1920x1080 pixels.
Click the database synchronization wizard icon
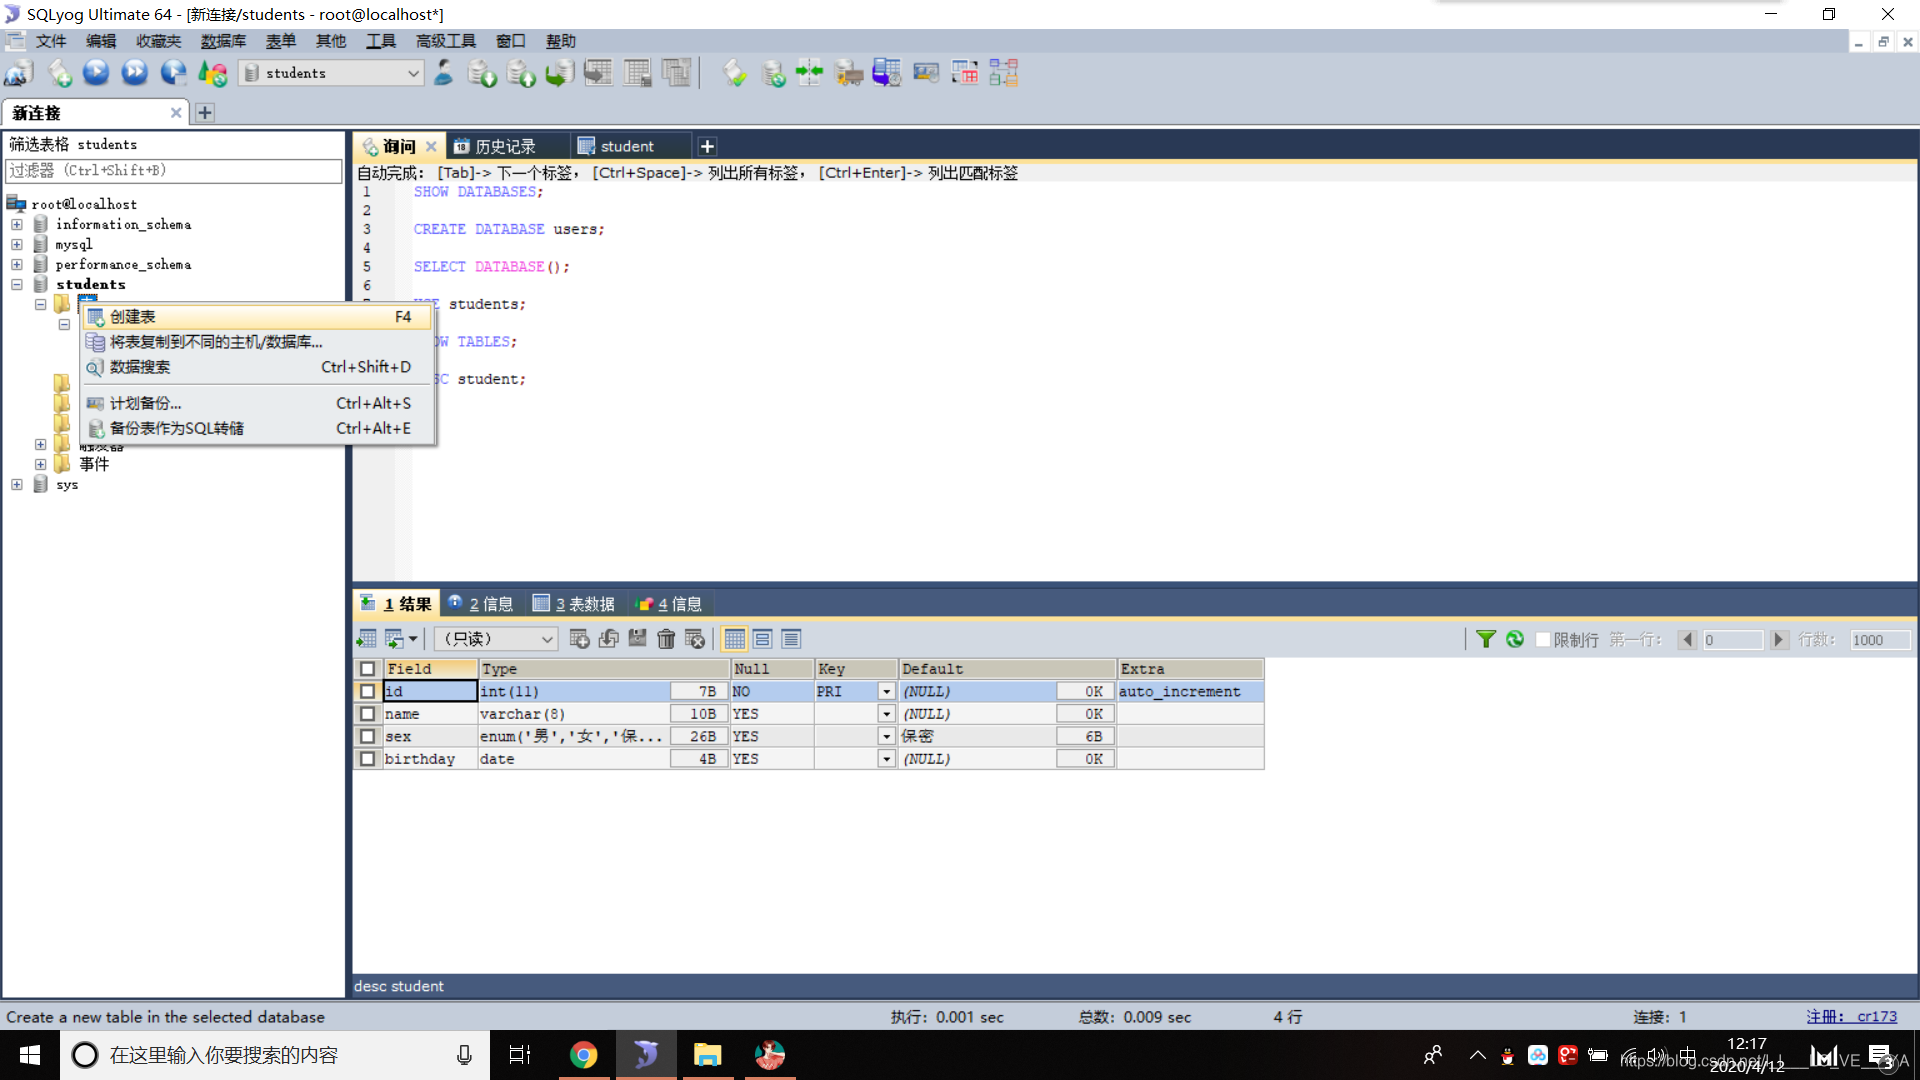[774, 73]
